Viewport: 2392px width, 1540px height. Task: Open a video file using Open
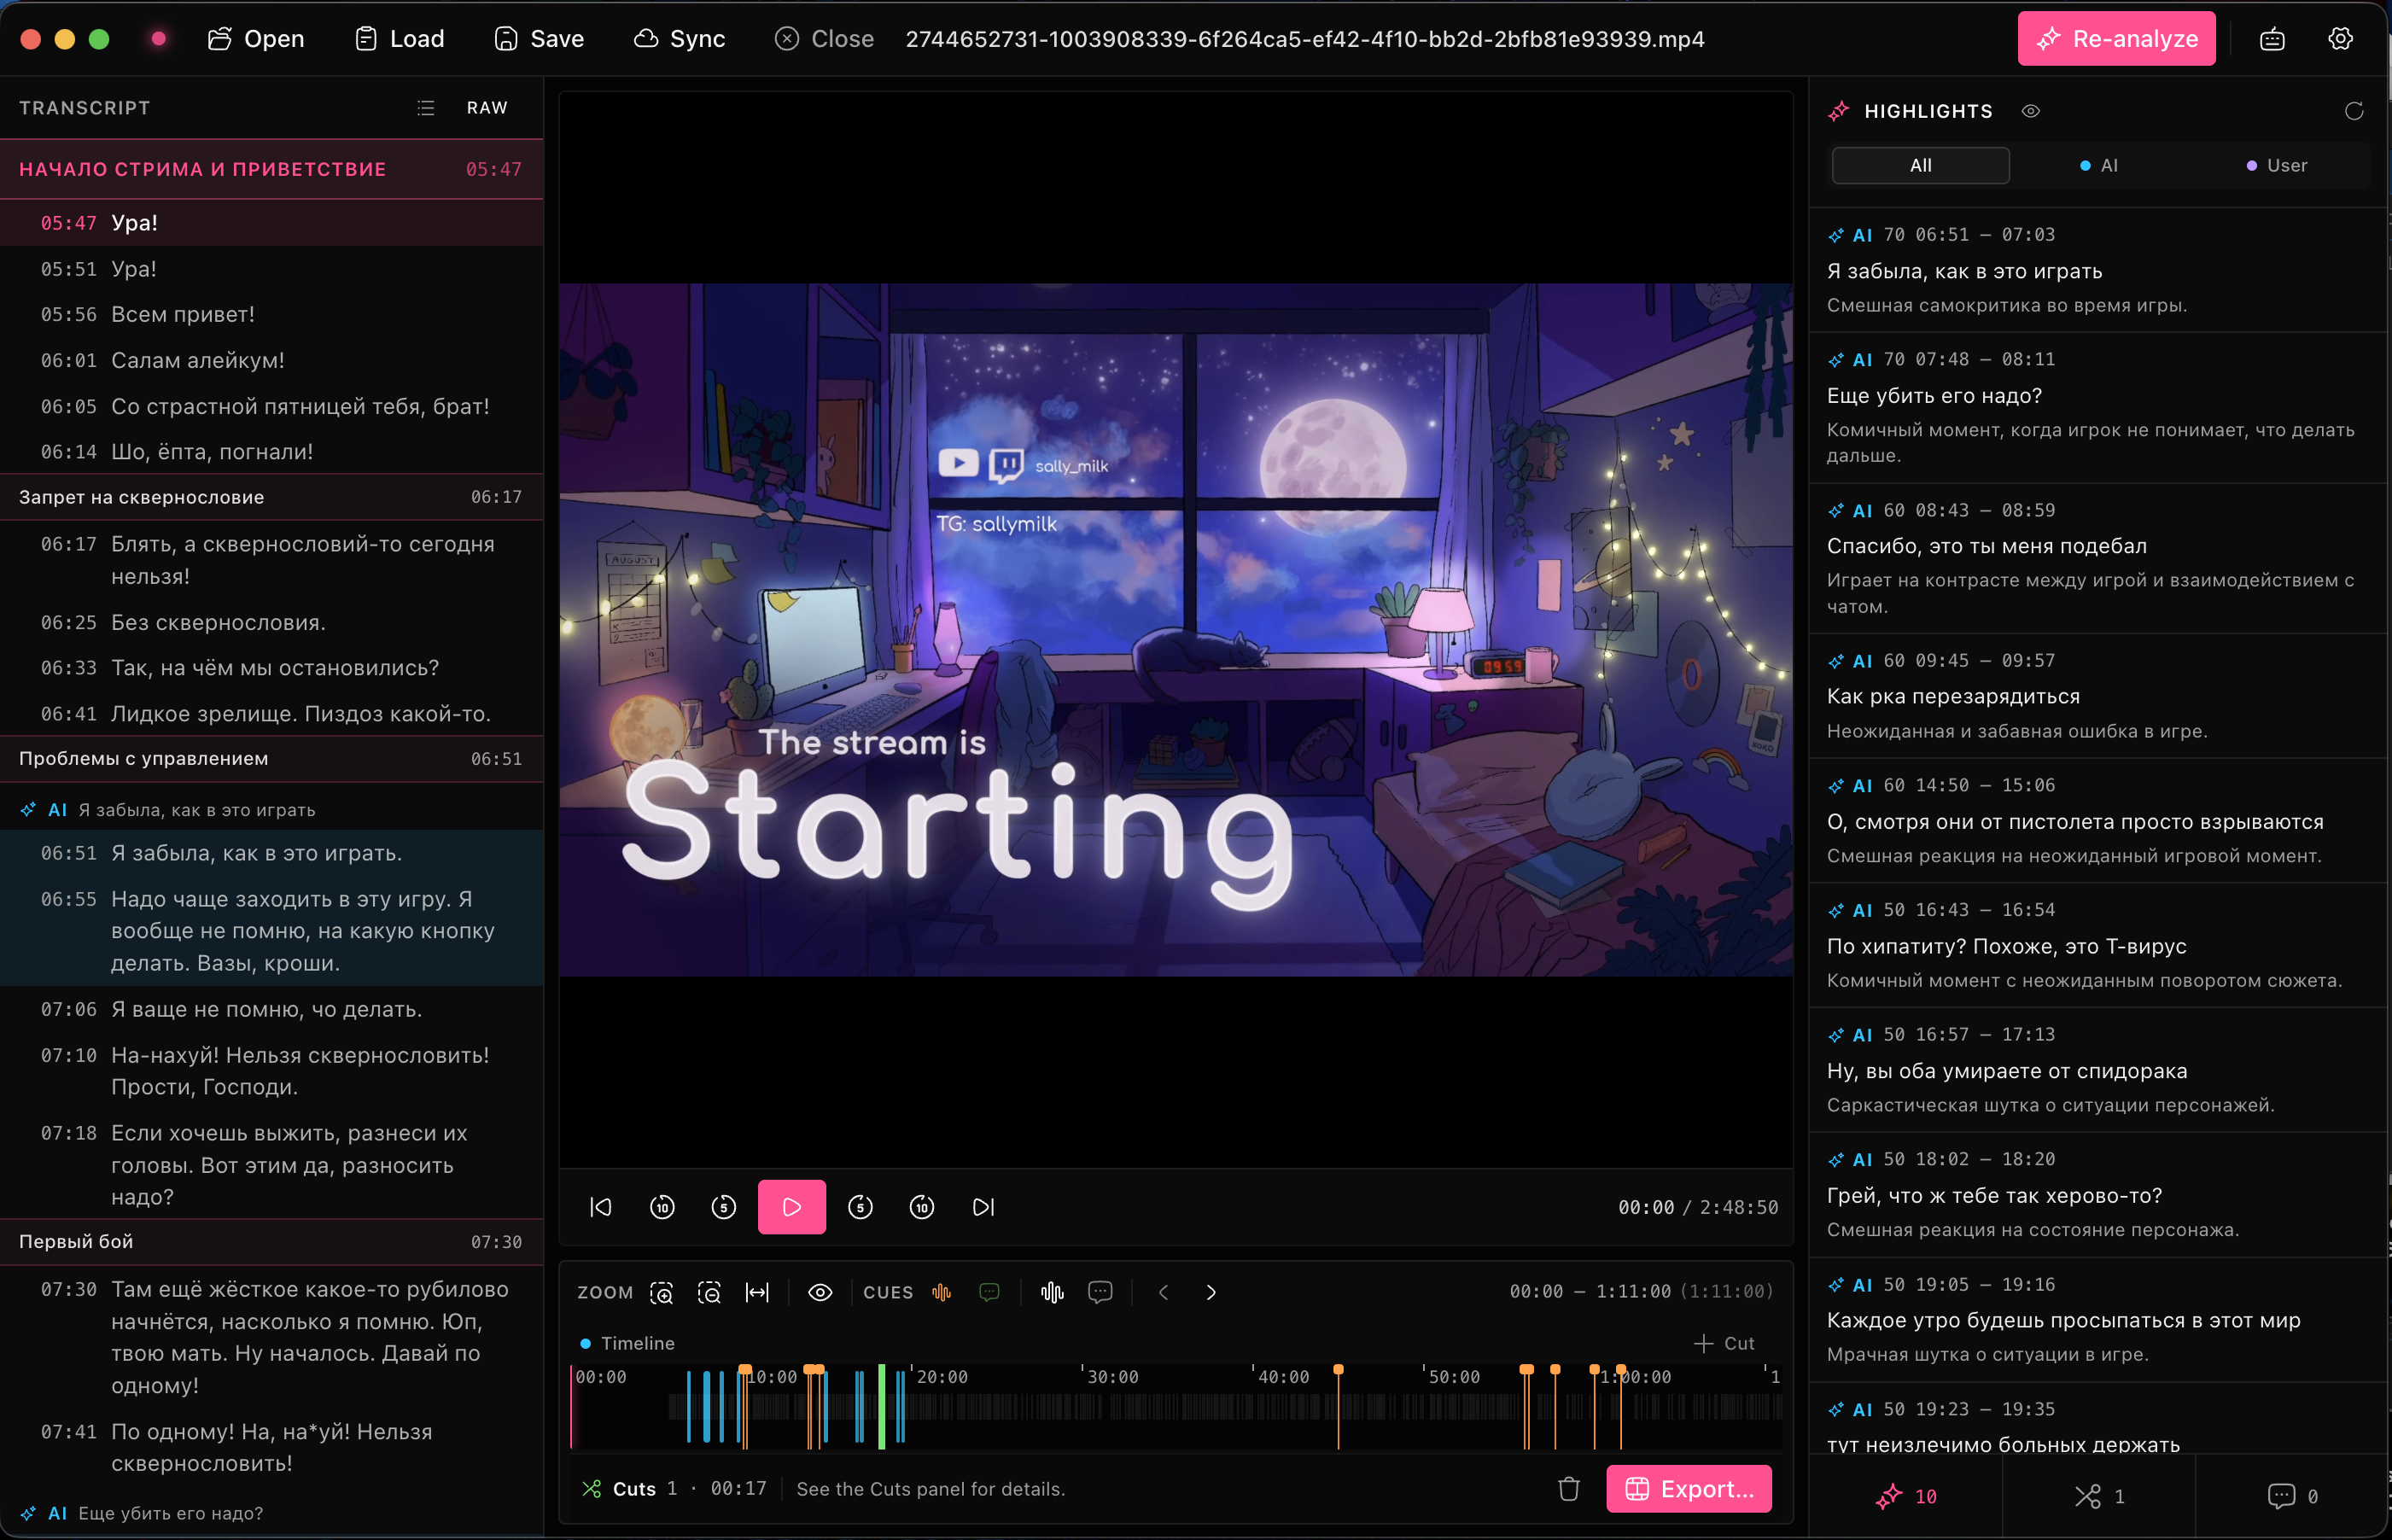256,39
